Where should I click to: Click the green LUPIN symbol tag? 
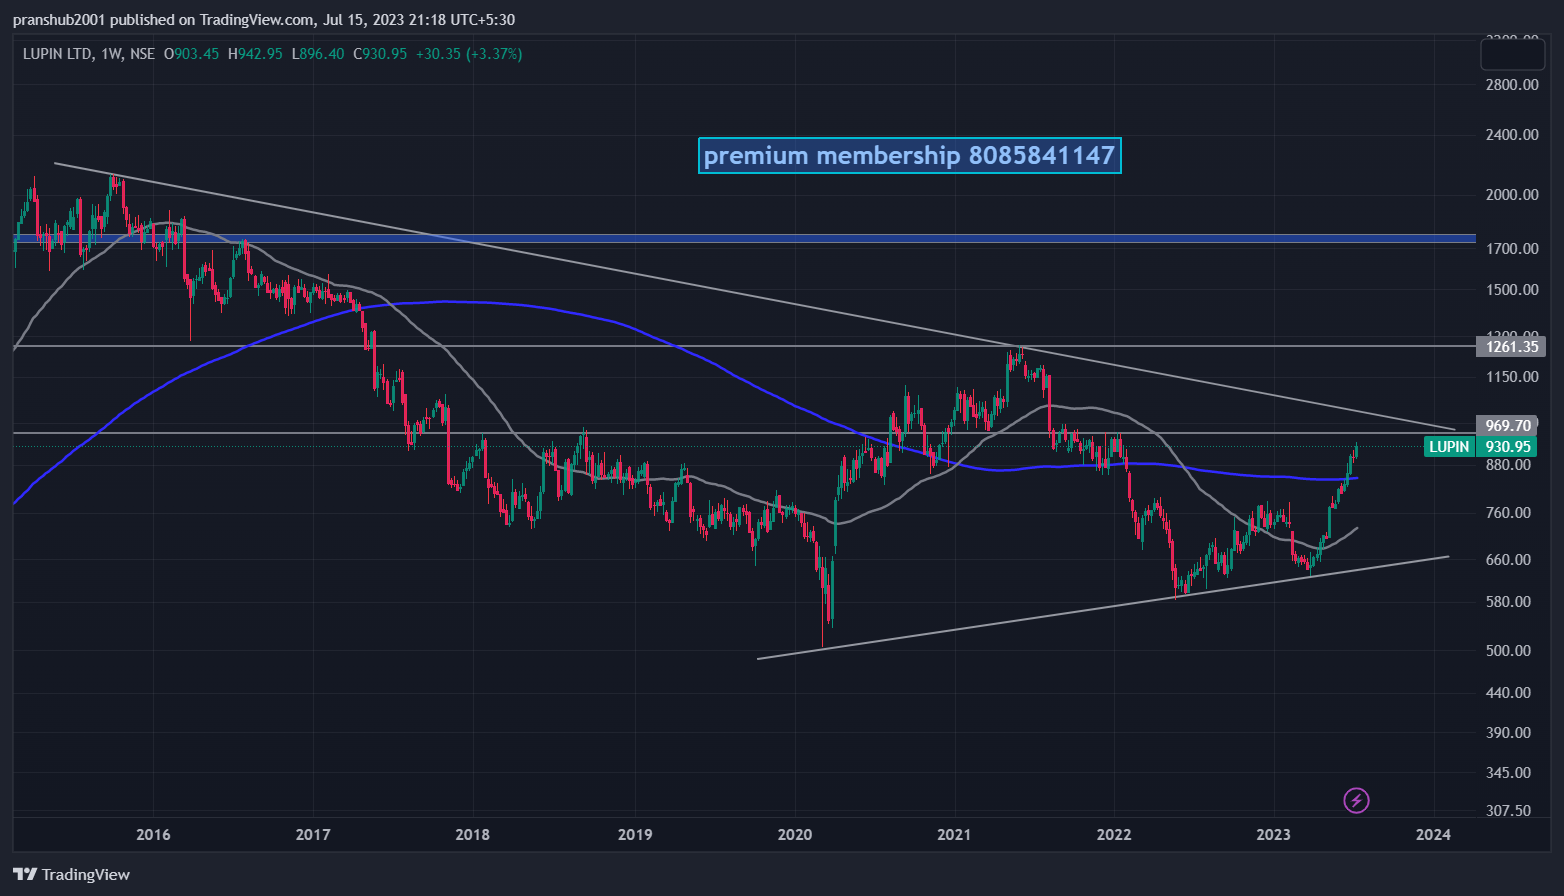click(1449, 446)
